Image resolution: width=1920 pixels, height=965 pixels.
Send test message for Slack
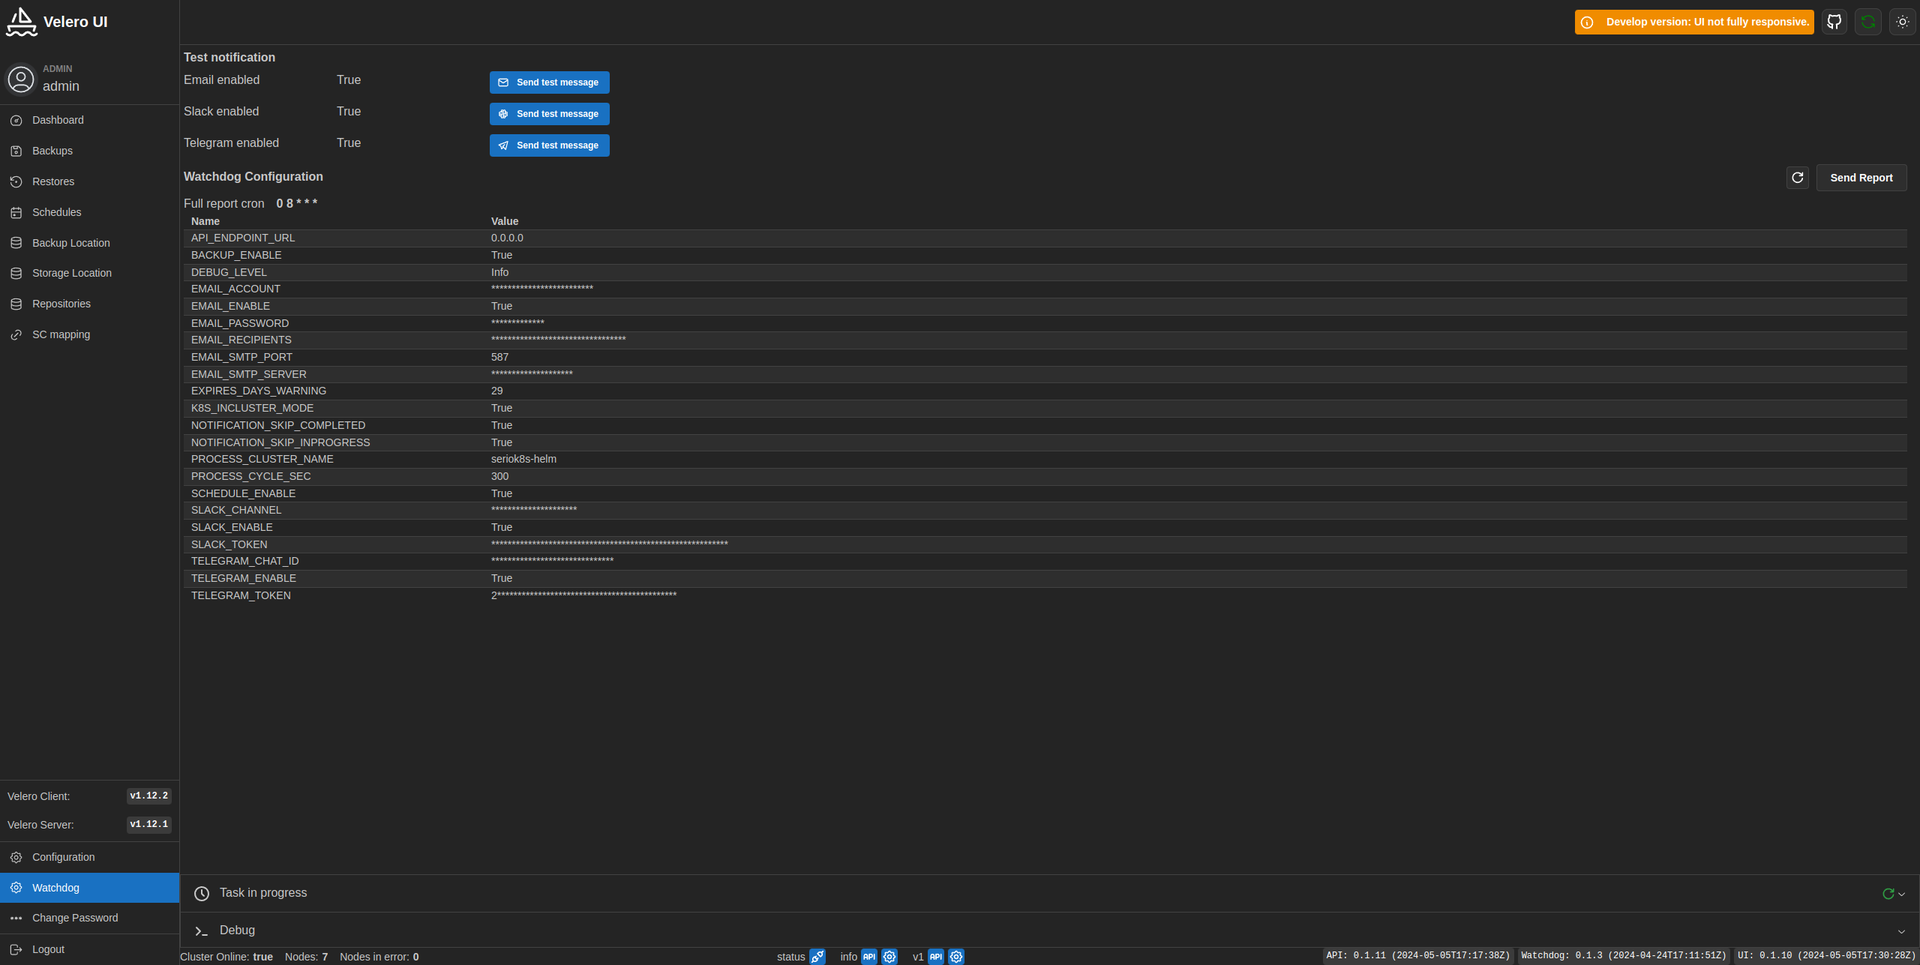coord(549,114)
